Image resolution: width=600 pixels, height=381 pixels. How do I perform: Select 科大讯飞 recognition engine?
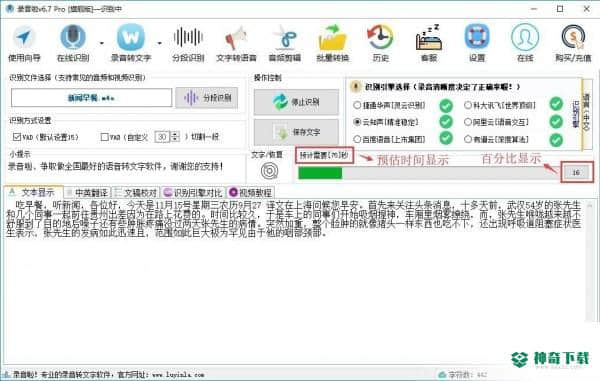coord(468,105)
